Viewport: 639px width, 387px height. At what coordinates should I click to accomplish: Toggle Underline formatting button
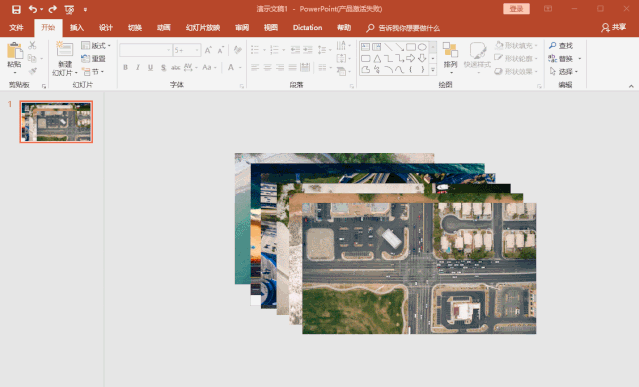click(150, 67)
